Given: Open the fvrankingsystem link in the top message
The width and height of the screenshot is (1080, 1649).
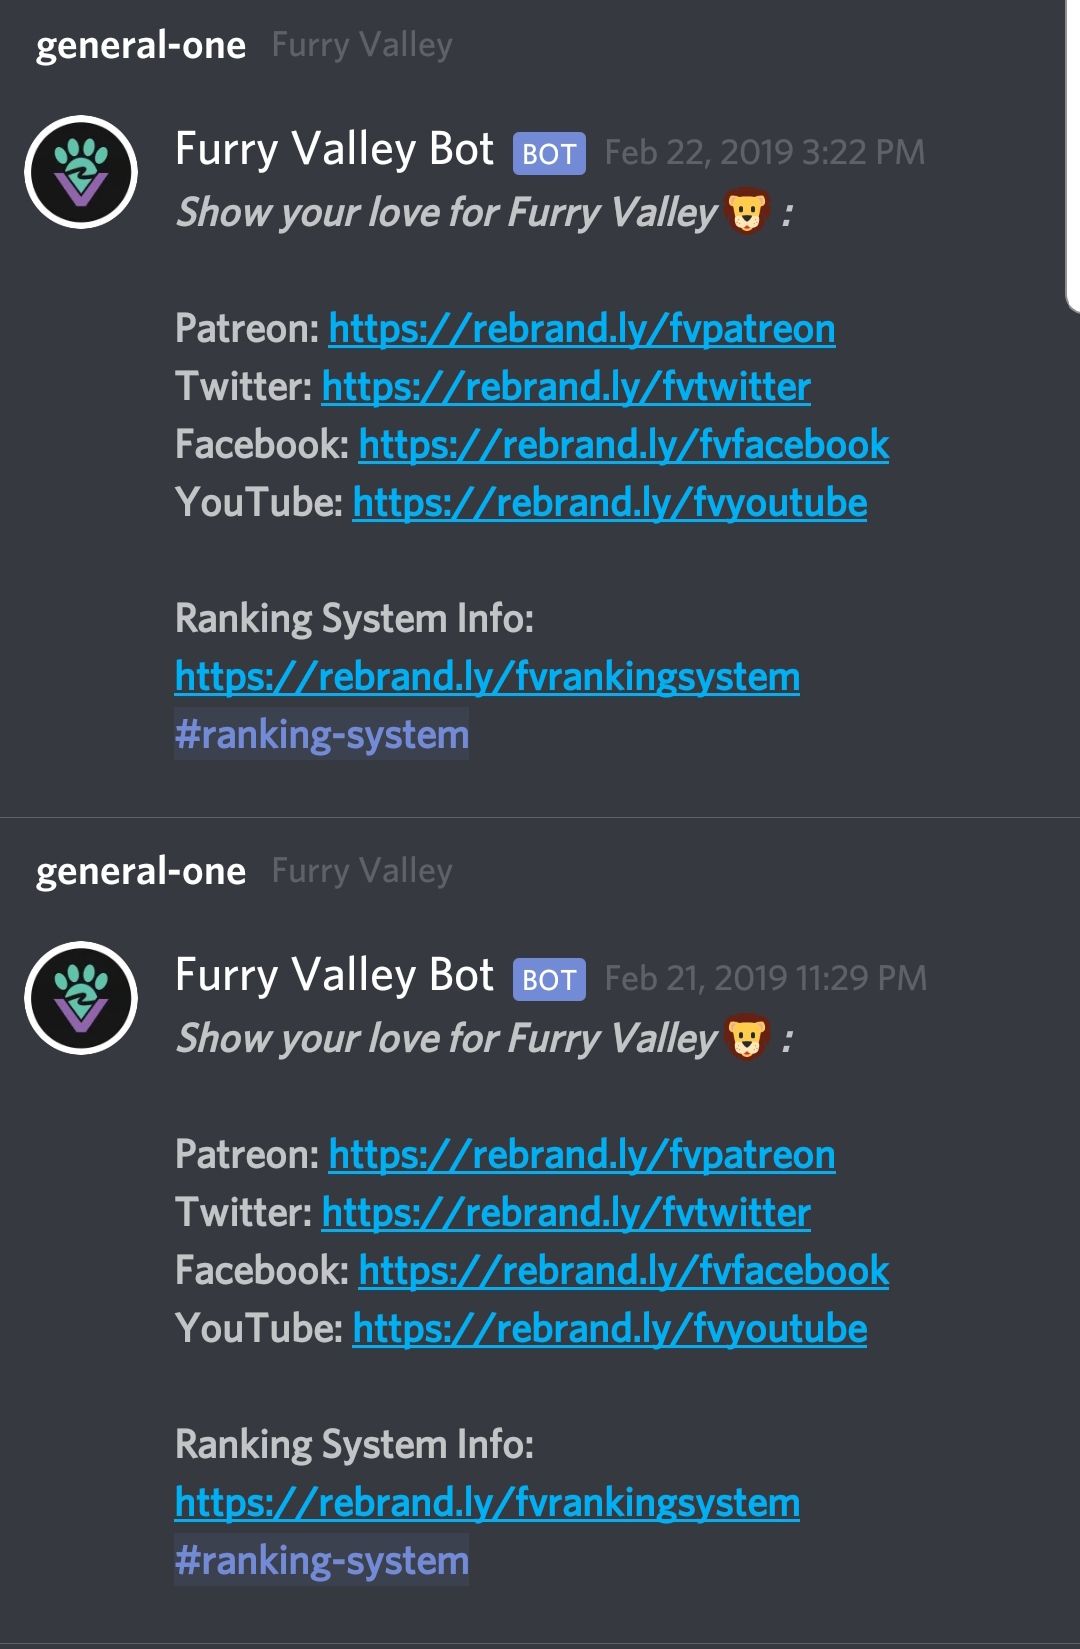Looking at the screenshot, I should (x=487, y=677).
